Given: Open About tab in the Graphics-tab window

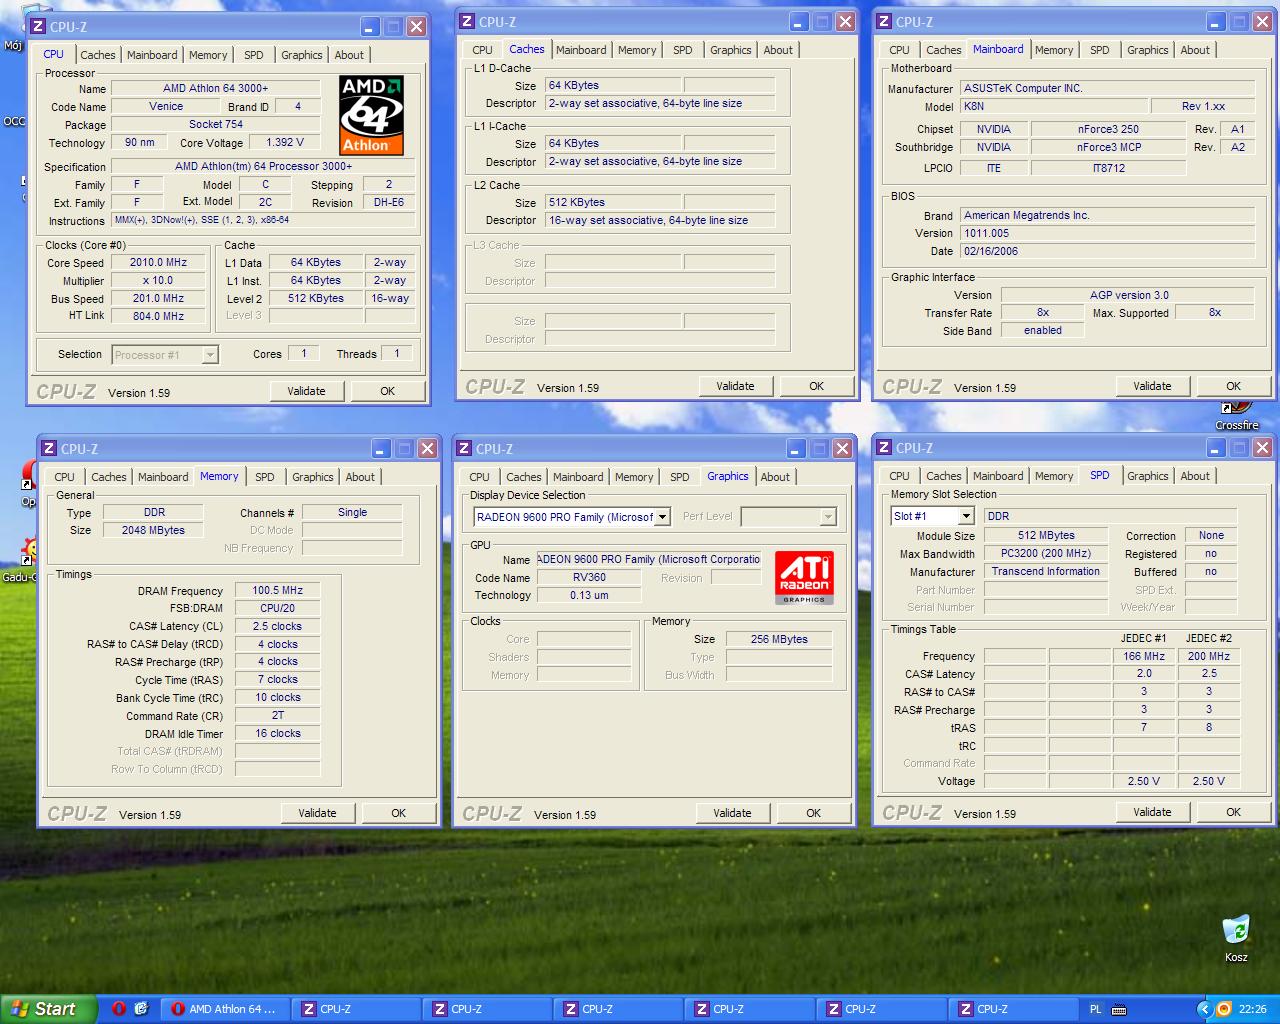Looking at the screenshot, I should [x=775, y=477].
